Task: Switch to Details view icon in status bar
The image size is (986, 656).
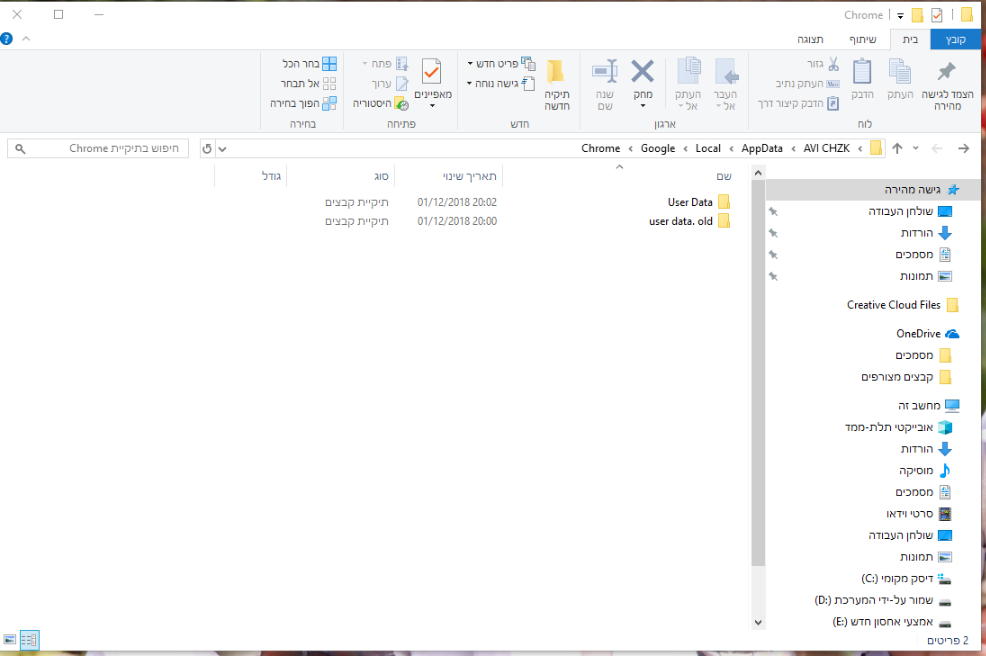Action: (x=30, y=640)
